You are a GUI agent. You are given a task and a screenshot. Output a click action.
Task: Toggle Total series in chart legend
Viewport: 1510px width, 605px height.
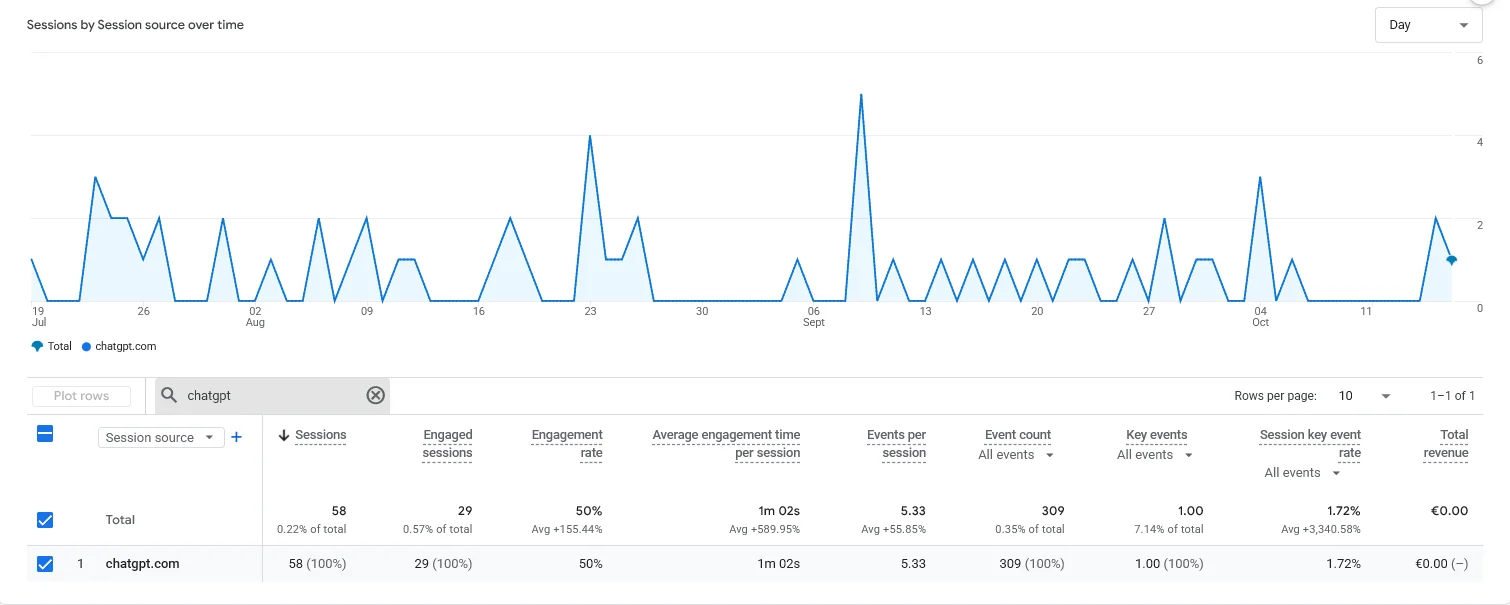coord(52,346)
